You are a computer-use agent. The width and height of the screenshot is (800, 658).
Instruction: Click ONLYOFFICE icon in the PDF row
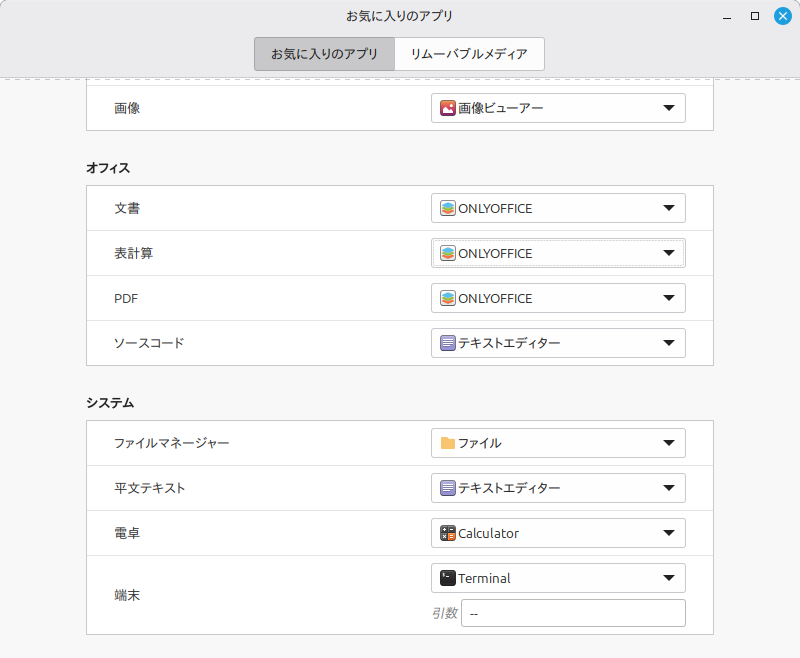click(x=448, y=298)
